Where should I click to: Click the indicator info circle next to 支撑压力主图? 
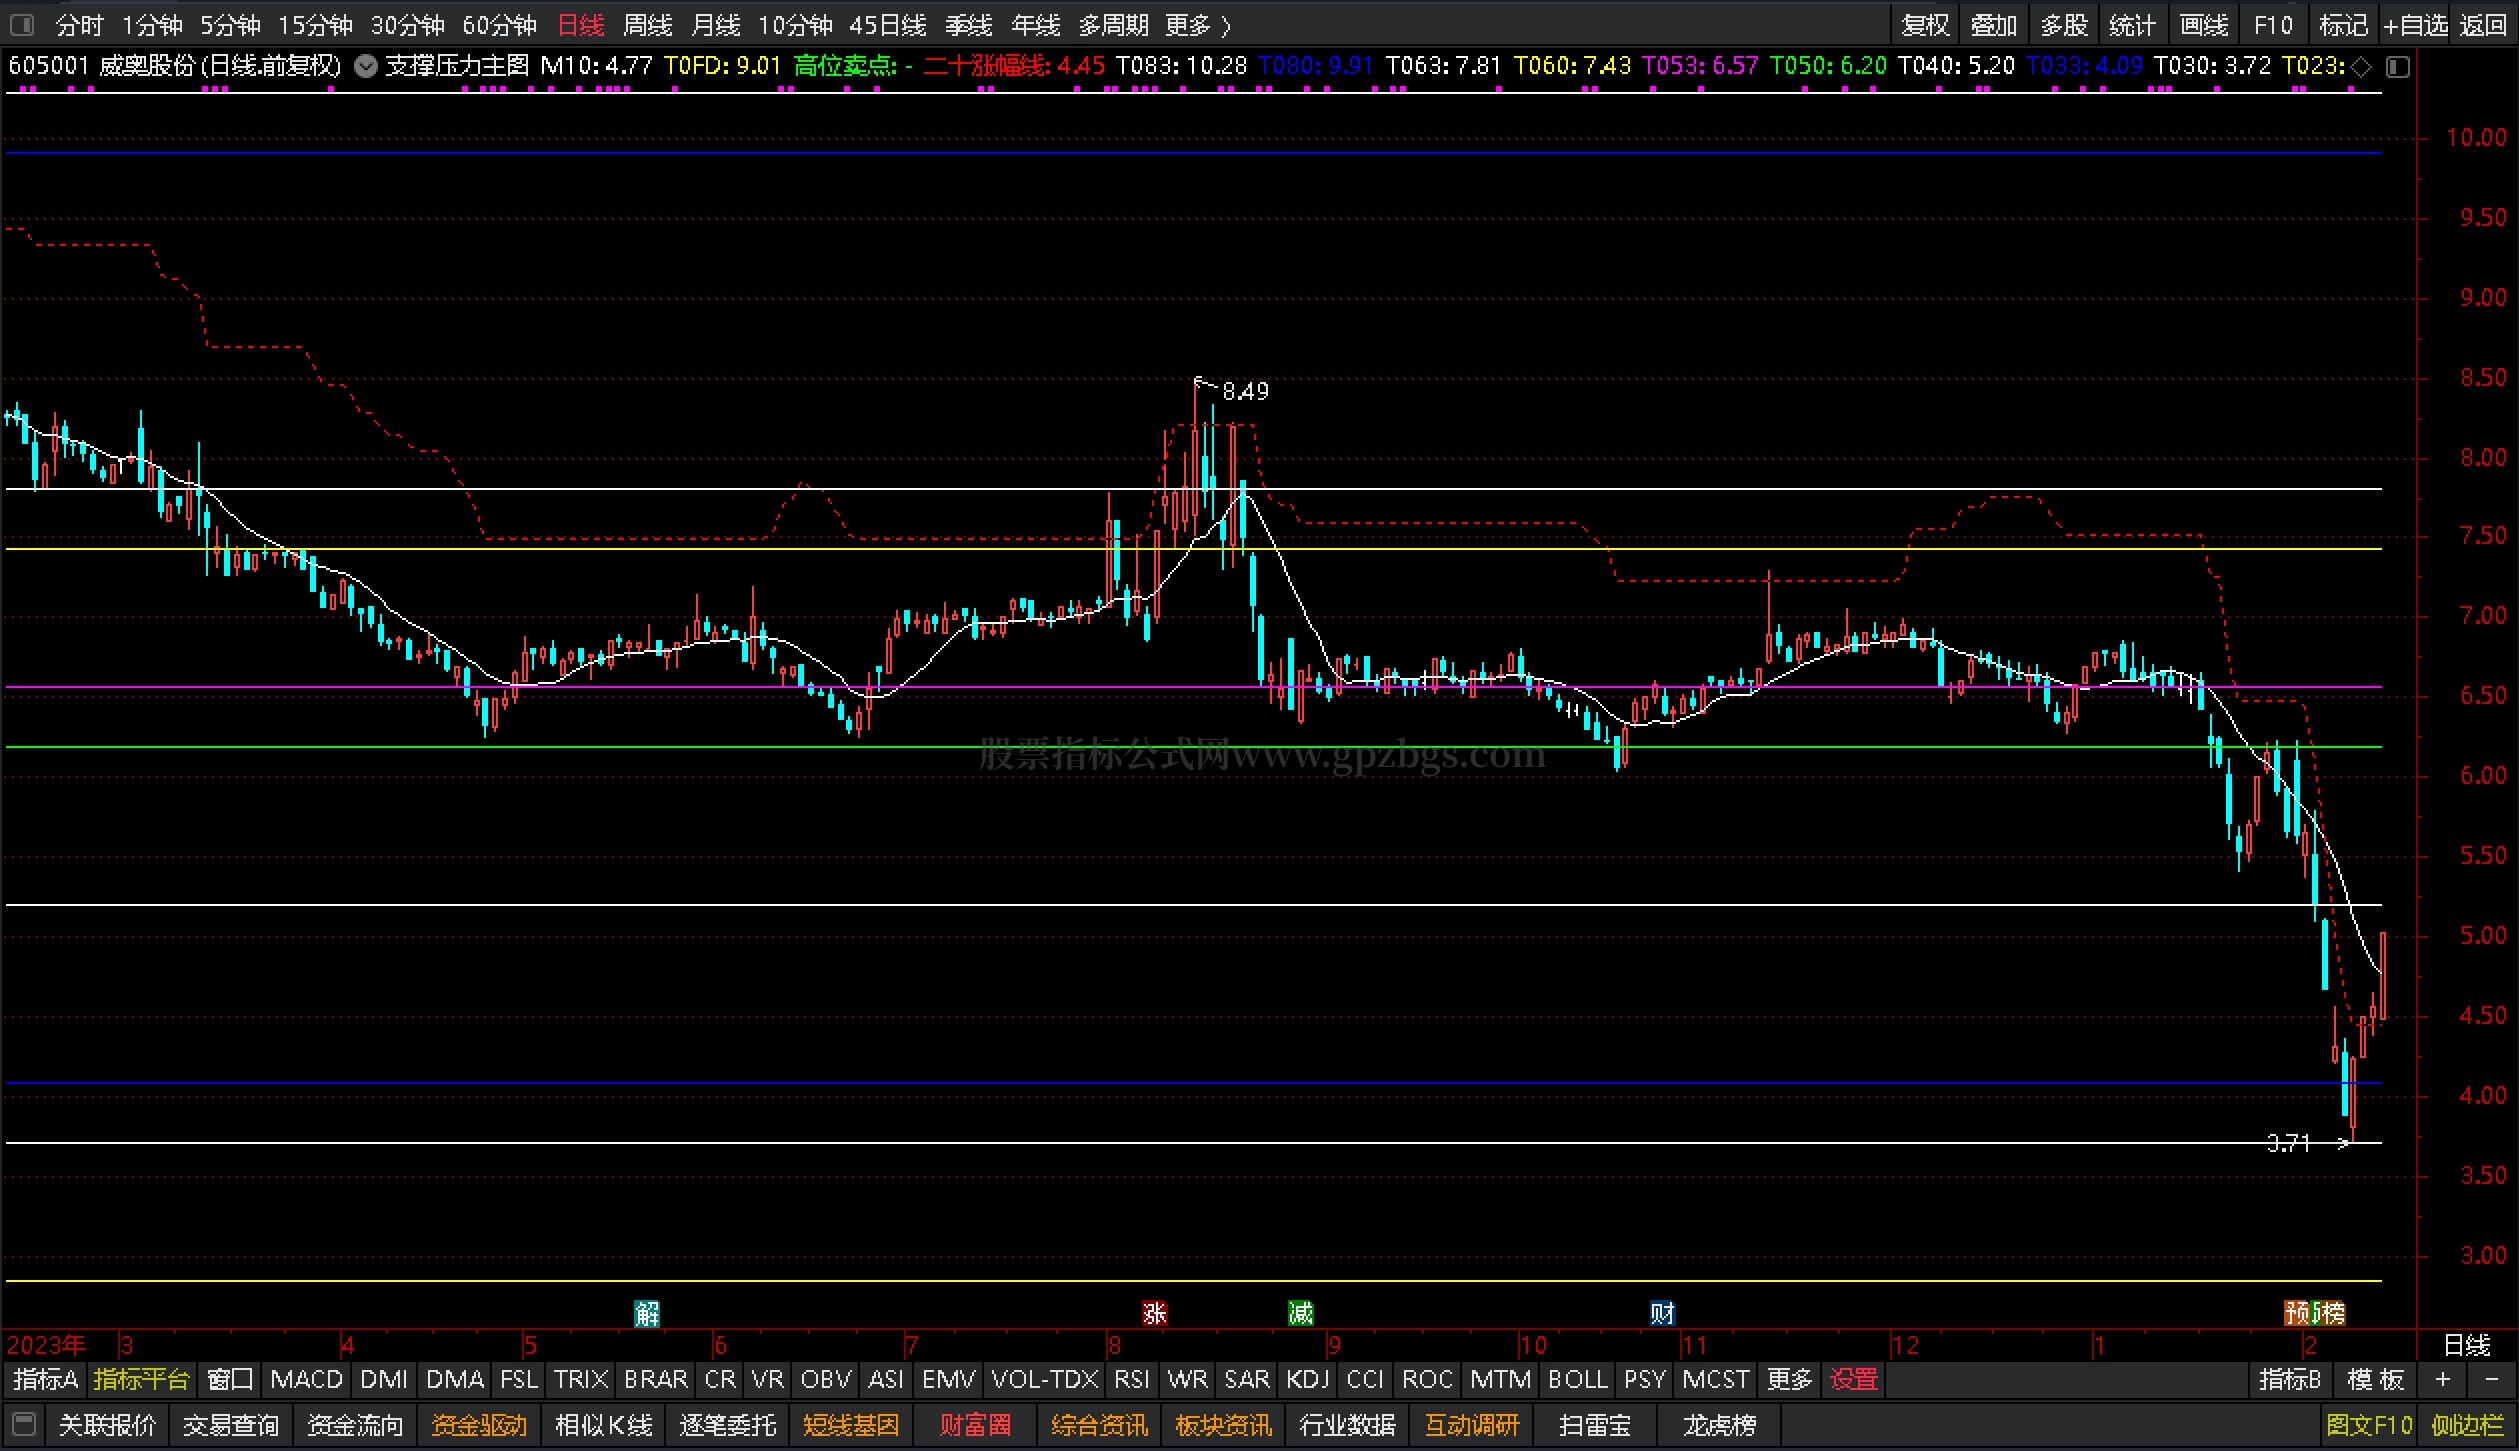pyautogui.click(x=366, y=67)
